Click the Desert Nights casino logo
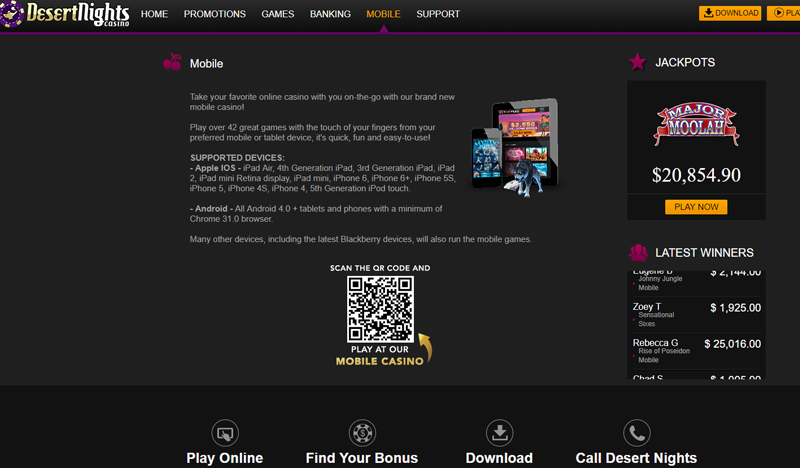The image size is (800, 468). point(63,14)
